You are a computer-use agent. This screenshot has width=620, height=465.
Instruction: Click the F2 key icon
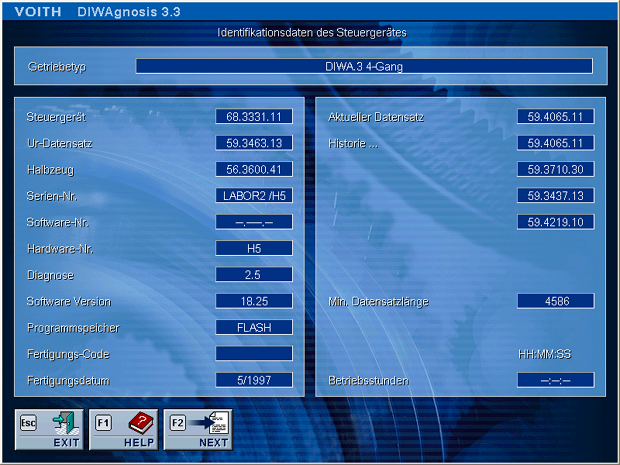click(x=178, y=423)
